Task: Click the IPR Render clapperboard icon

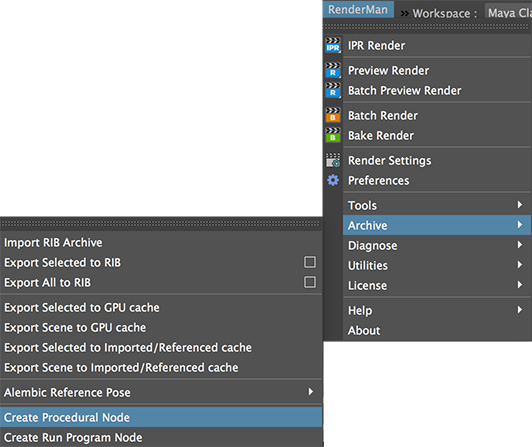Action: coord(333,45)
